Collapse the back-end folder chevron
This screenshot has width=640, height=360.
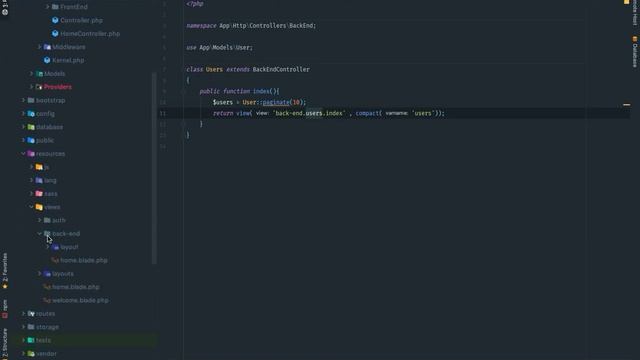pyautogui.click(x=39, y=233)
